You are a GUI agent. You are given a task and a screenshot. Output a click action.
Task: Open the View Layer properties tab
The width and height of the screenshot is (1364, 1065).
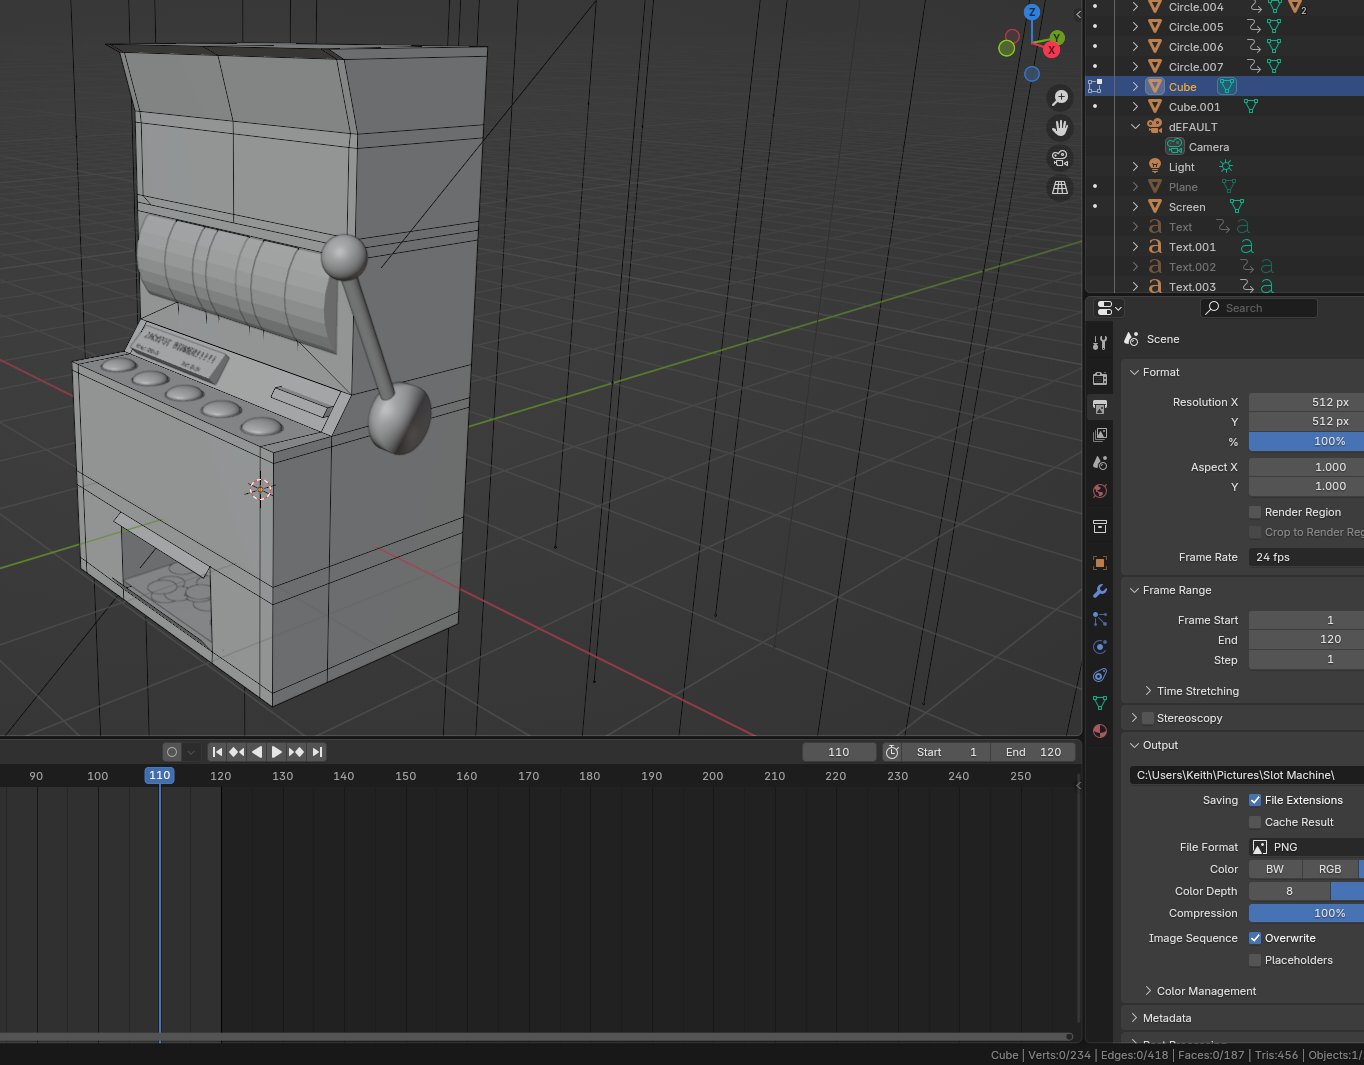[x=1100, y=435]
